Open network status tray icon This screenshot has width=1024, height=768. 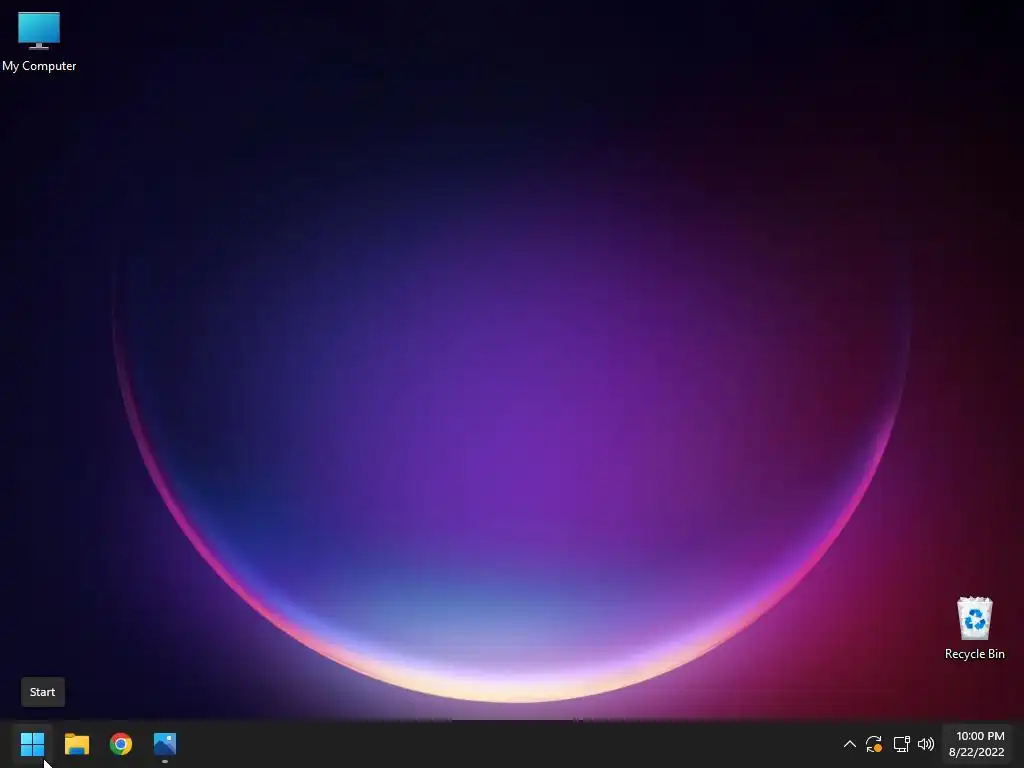[x=901, y=744]
